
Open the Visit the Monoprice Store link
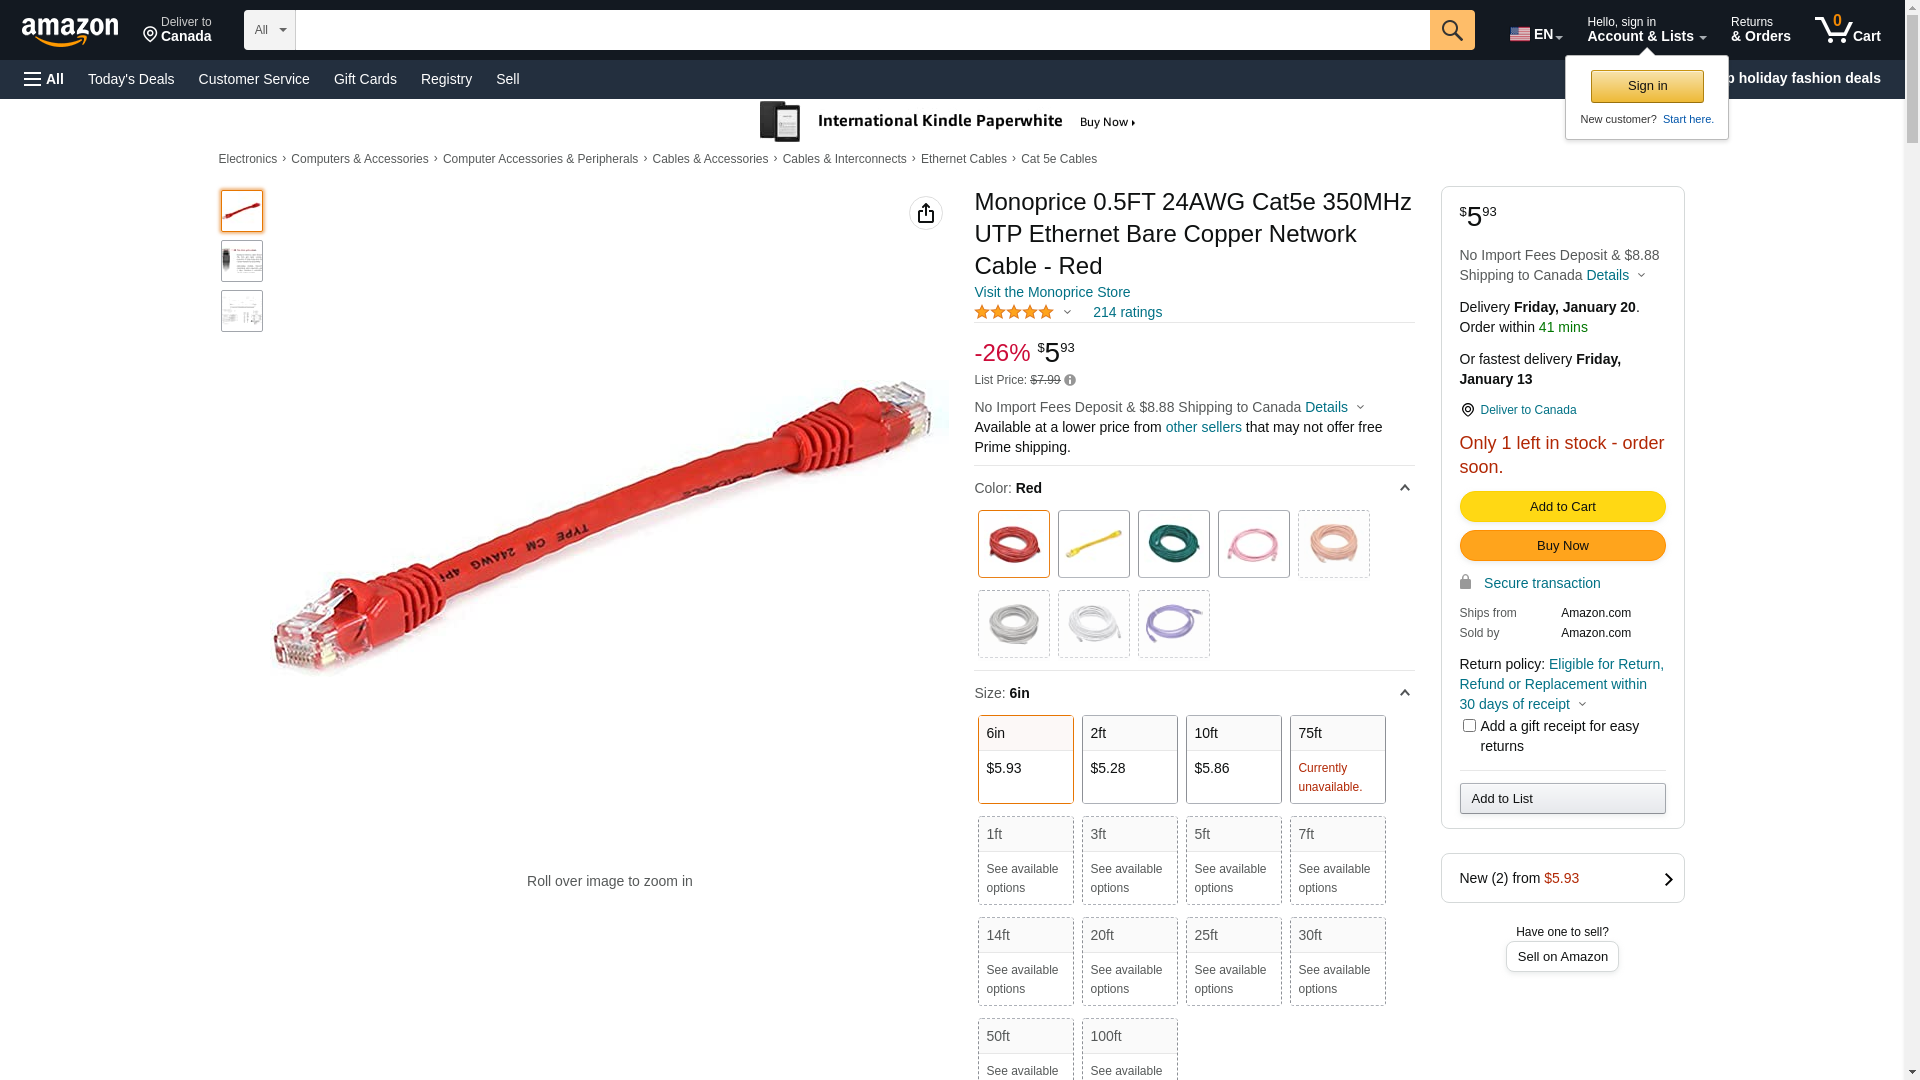(x=1051, y=292)
